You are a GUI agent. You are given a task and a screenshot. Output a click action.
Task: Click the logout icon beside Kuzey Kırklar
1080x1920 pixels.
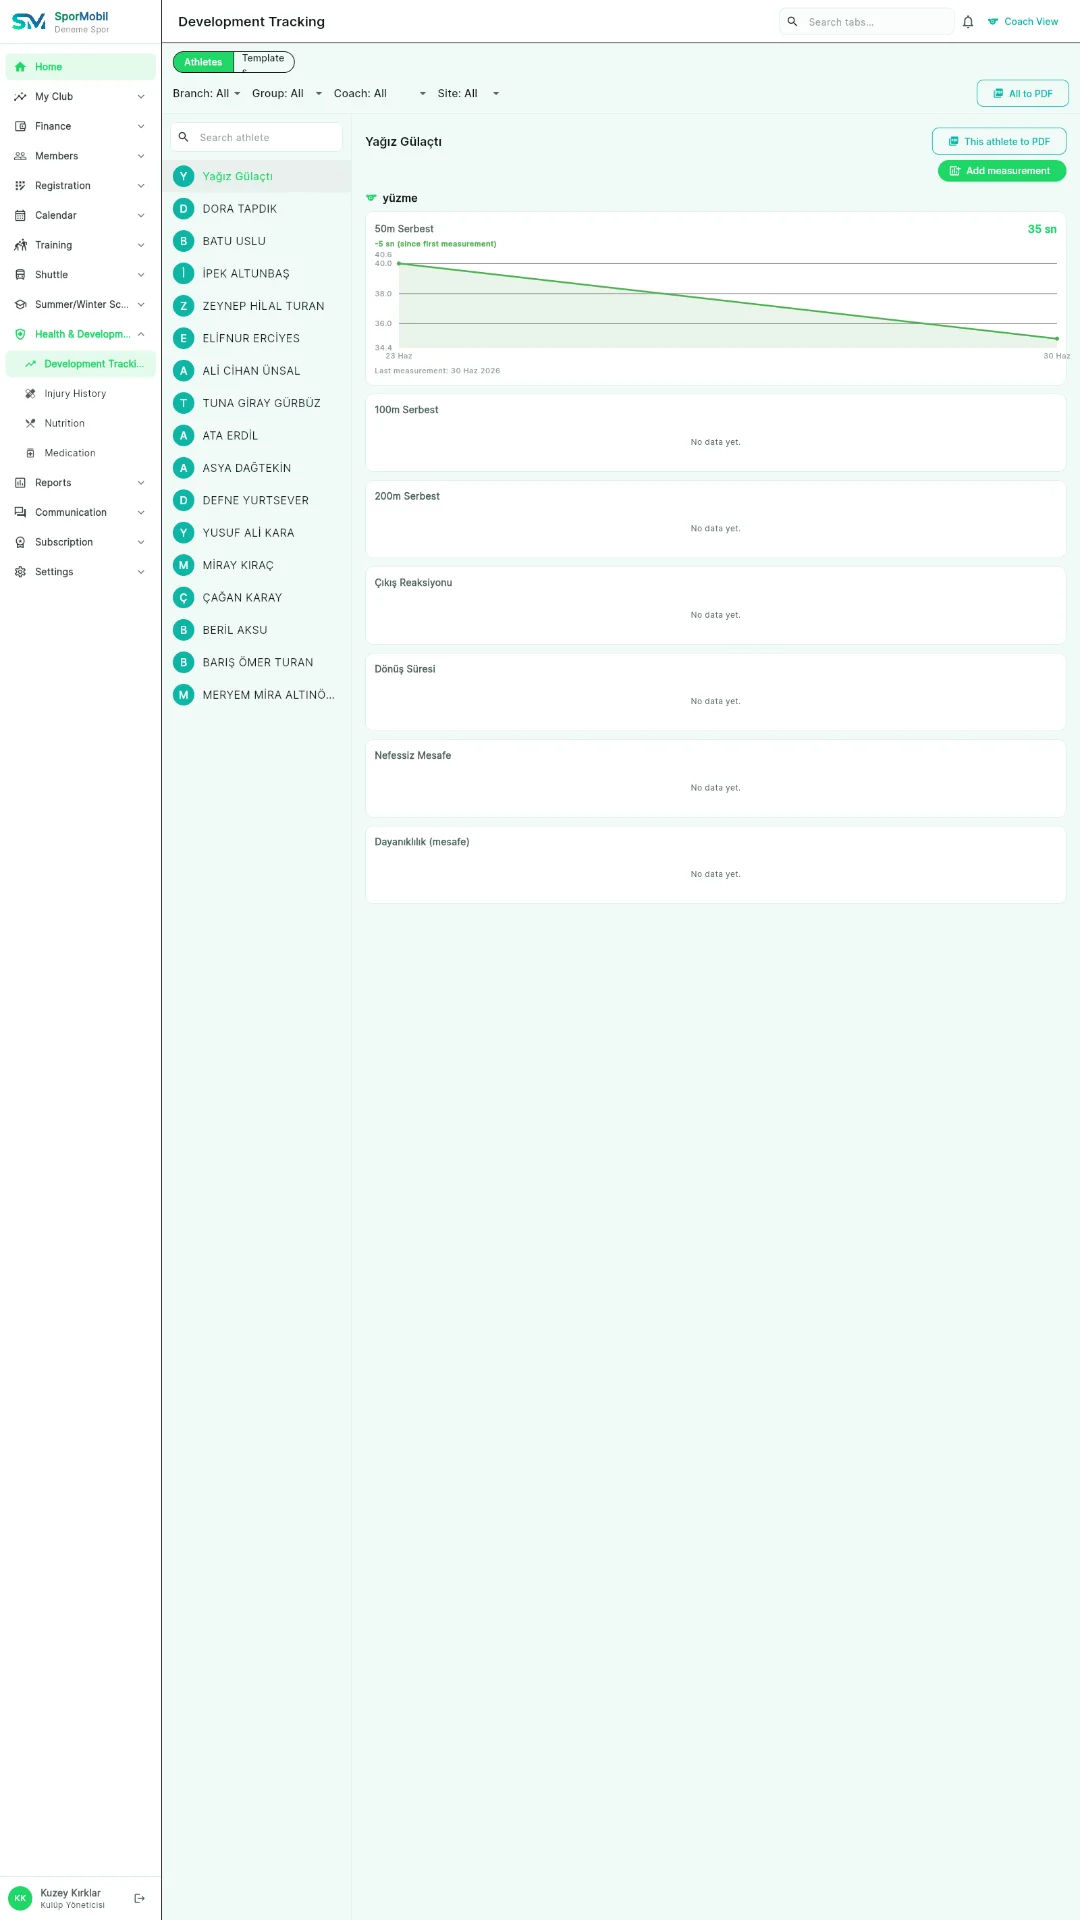click(x=139, y=1898)
